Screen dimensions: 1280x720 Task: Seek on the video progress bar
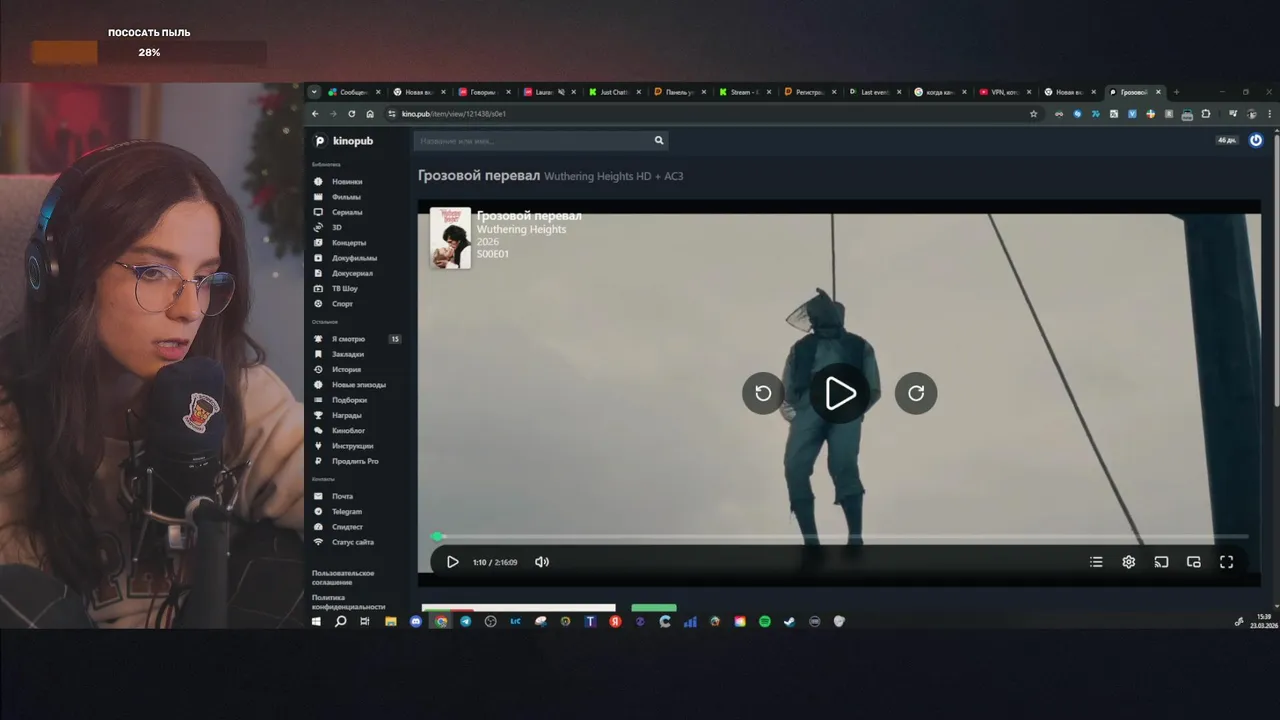840,537
